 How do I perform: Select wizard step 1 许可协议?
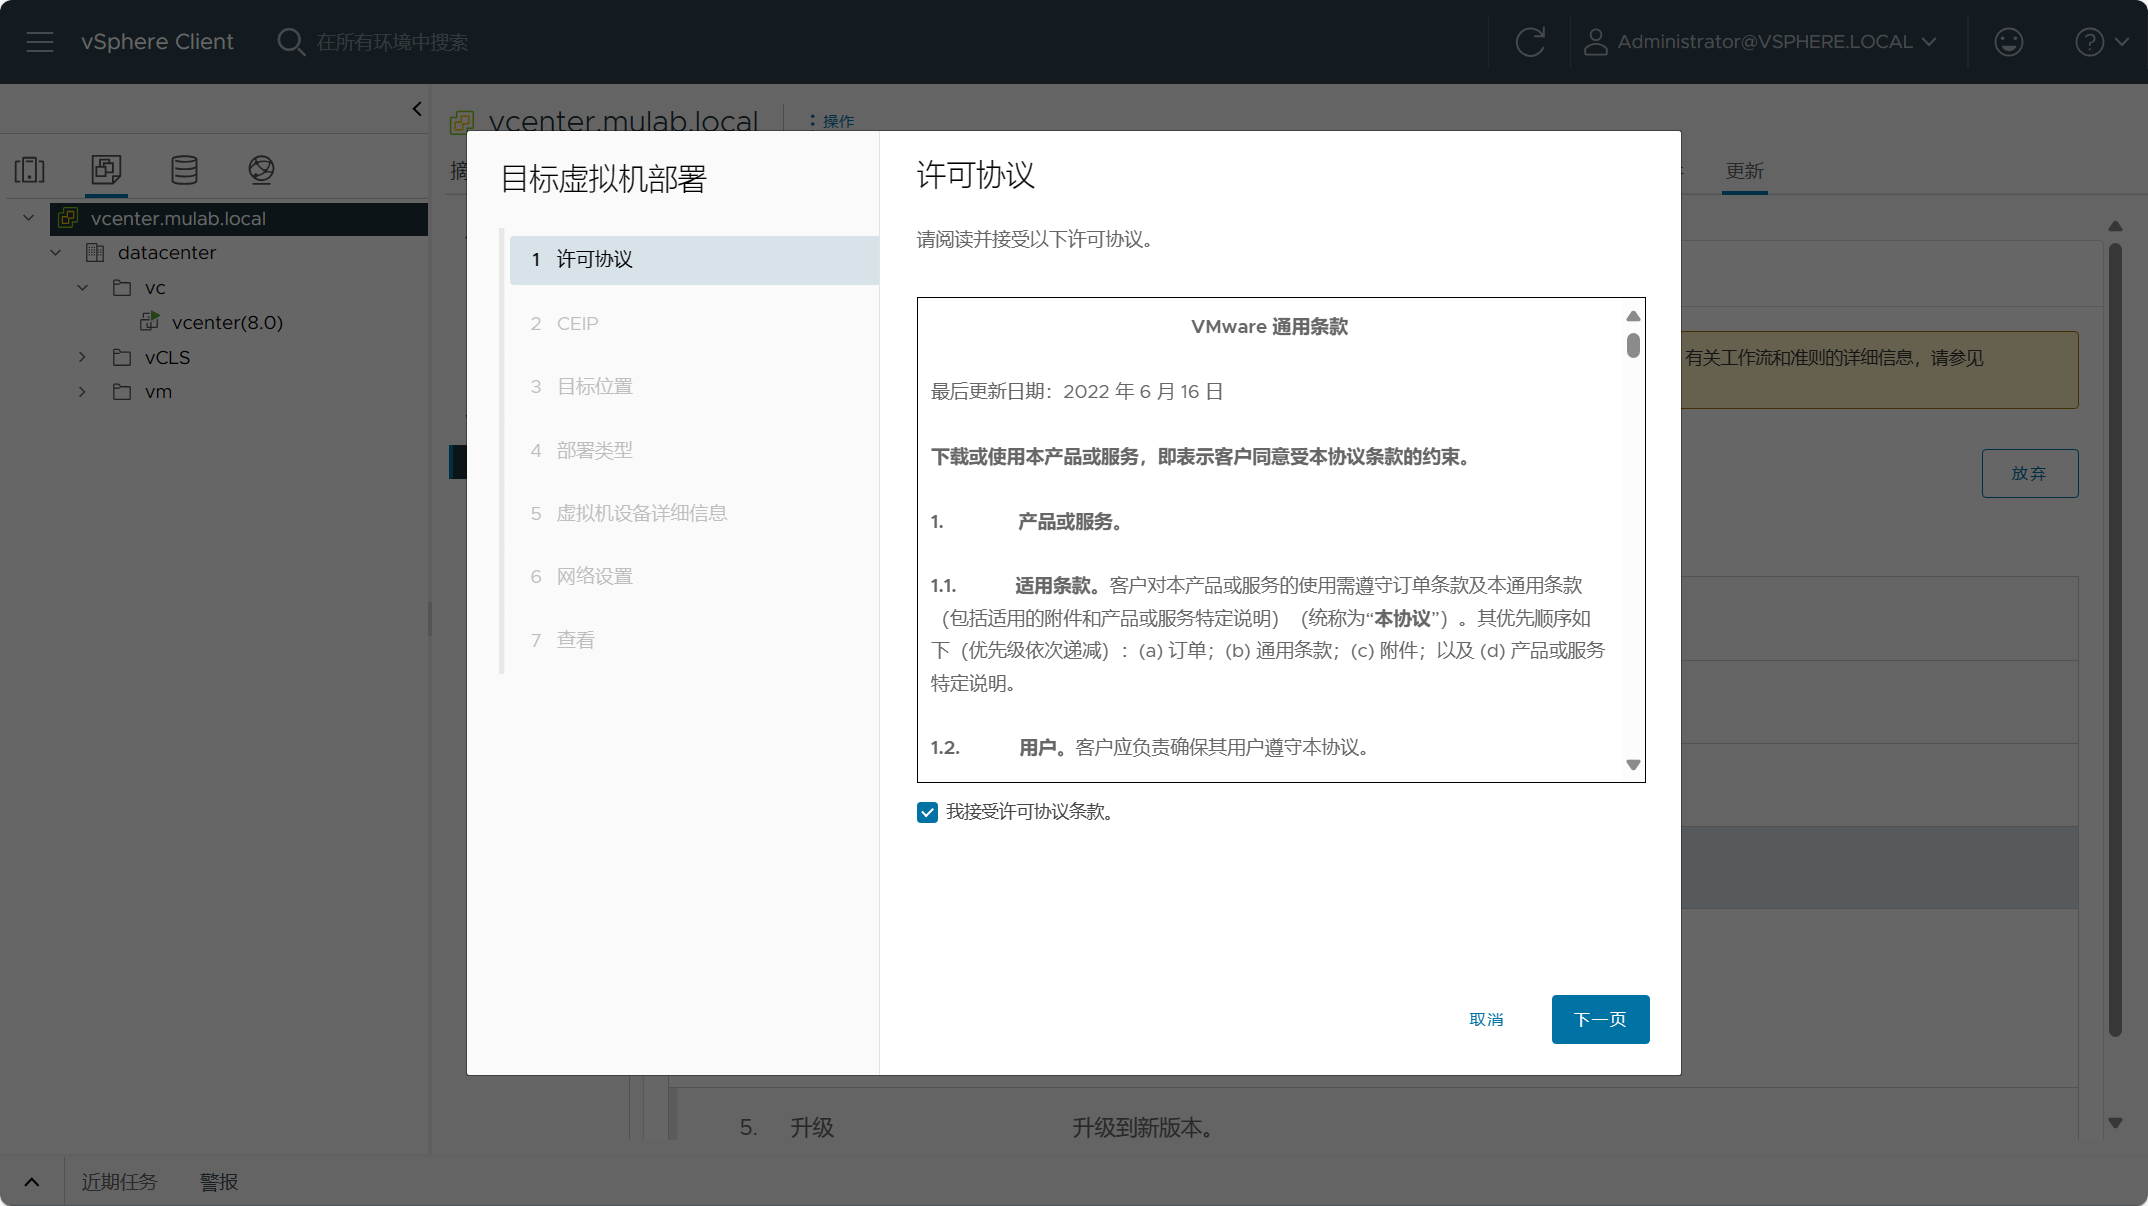pos(694,260)
